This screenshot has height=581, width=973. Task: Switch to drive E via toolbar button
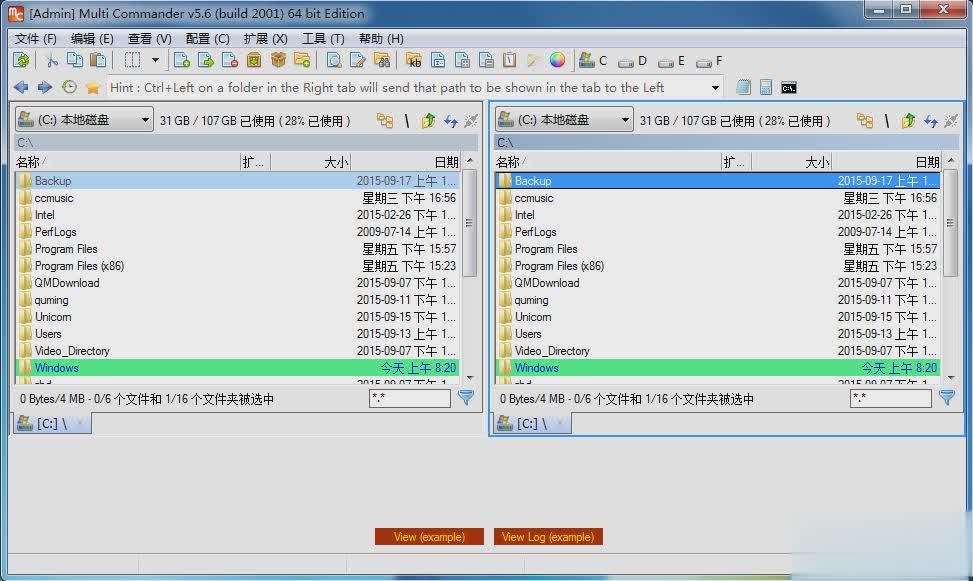671,61
